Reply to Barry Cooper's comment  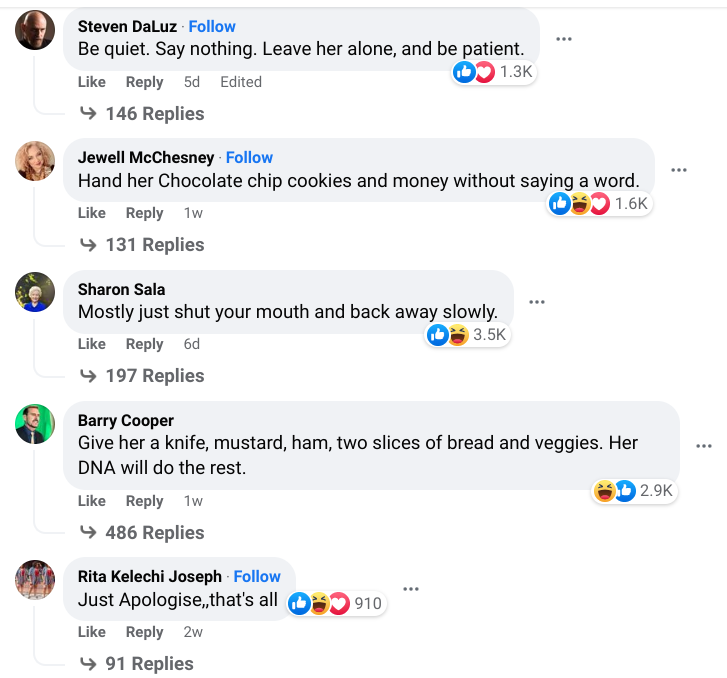(144, 501)
